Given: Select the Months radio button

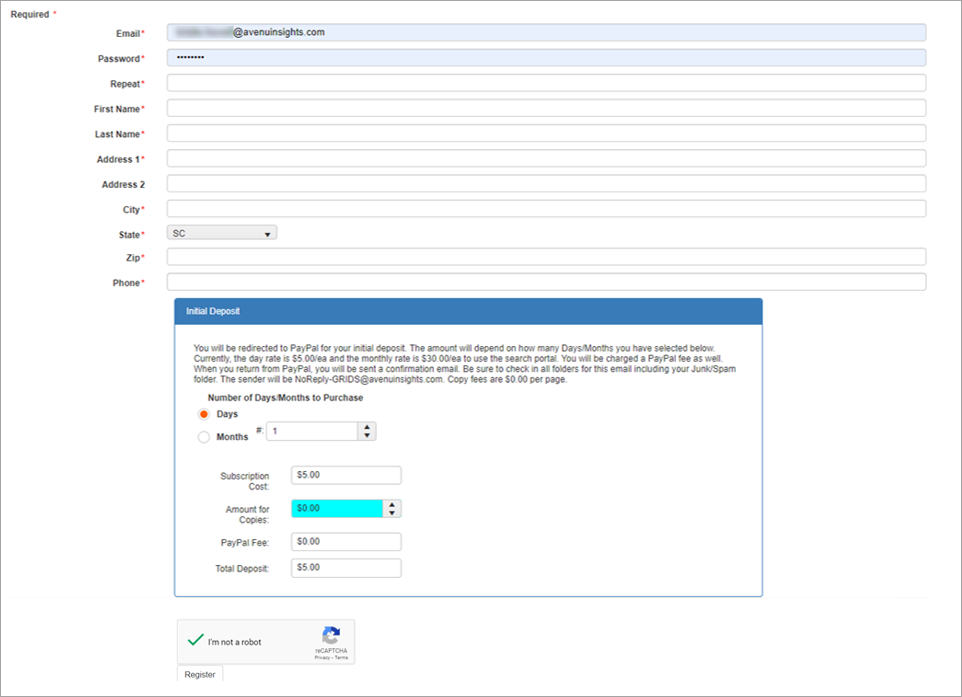Looking at the screenshot, I should pyautogui.click(x=204, y=437).
